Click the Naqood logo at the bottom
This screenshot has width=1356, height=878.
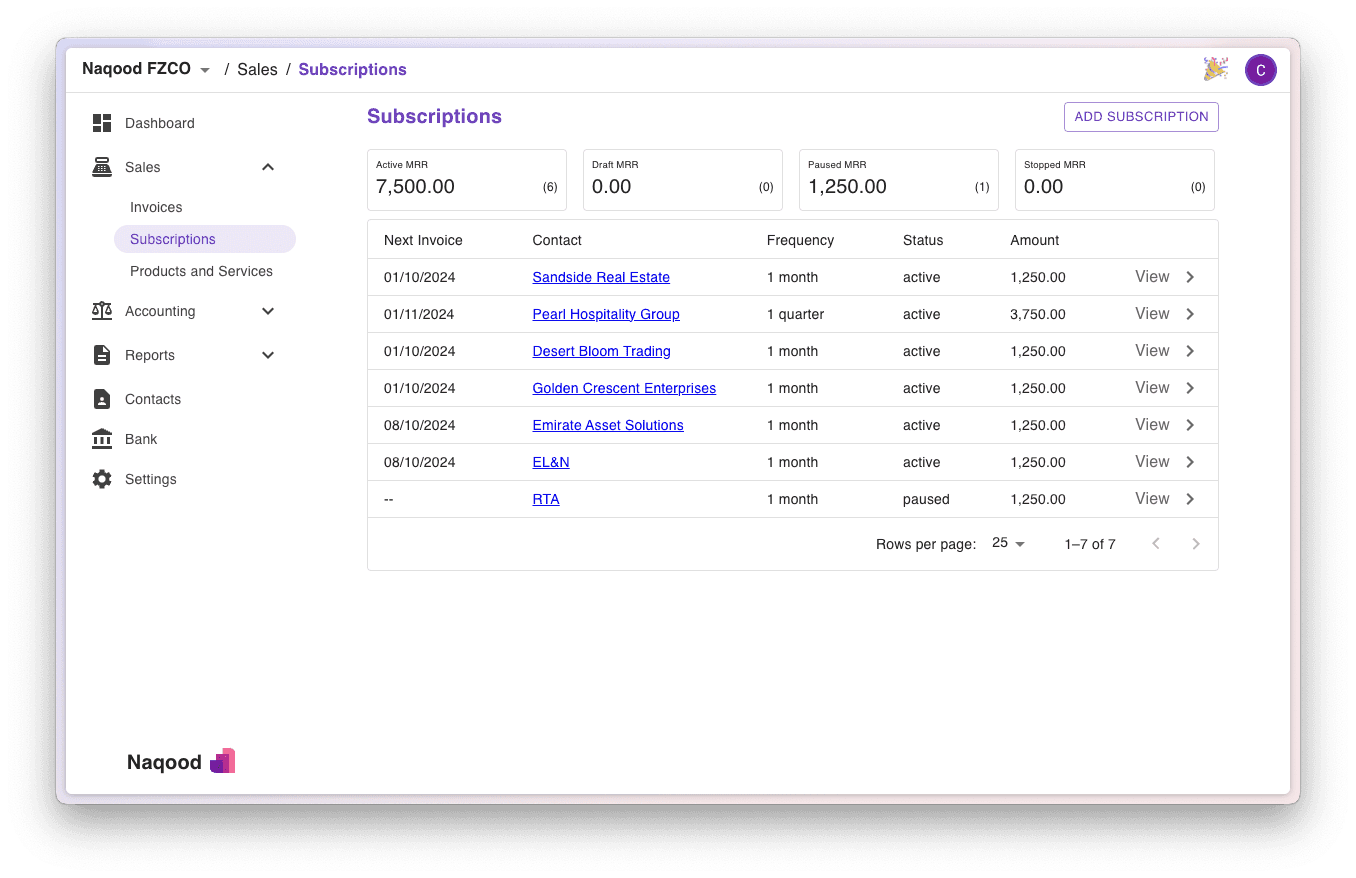click(x=180, y=761)
